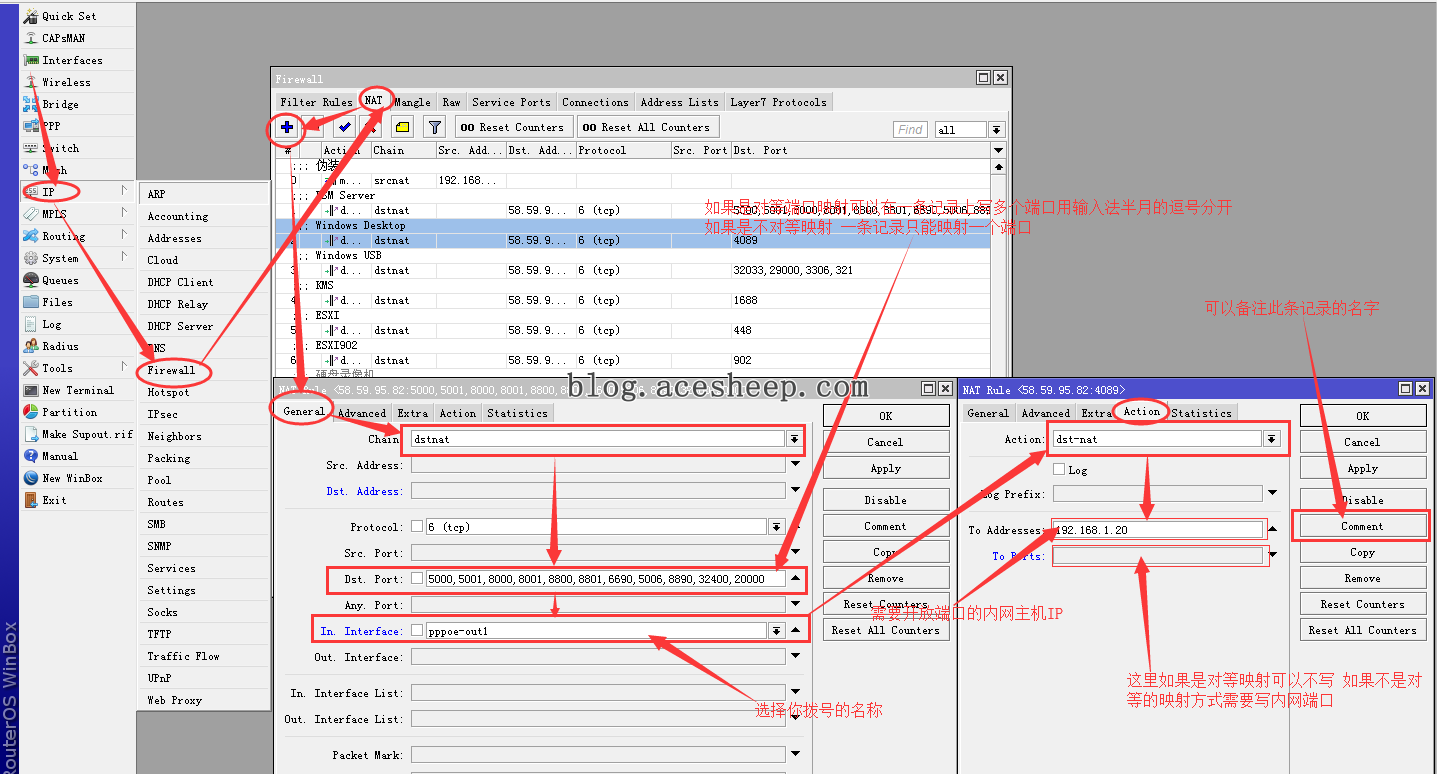This screenshot has height=774, width=1437.
Task: Click Reset All Counters in the Firewall toolbar
Action: click(647, 127)
